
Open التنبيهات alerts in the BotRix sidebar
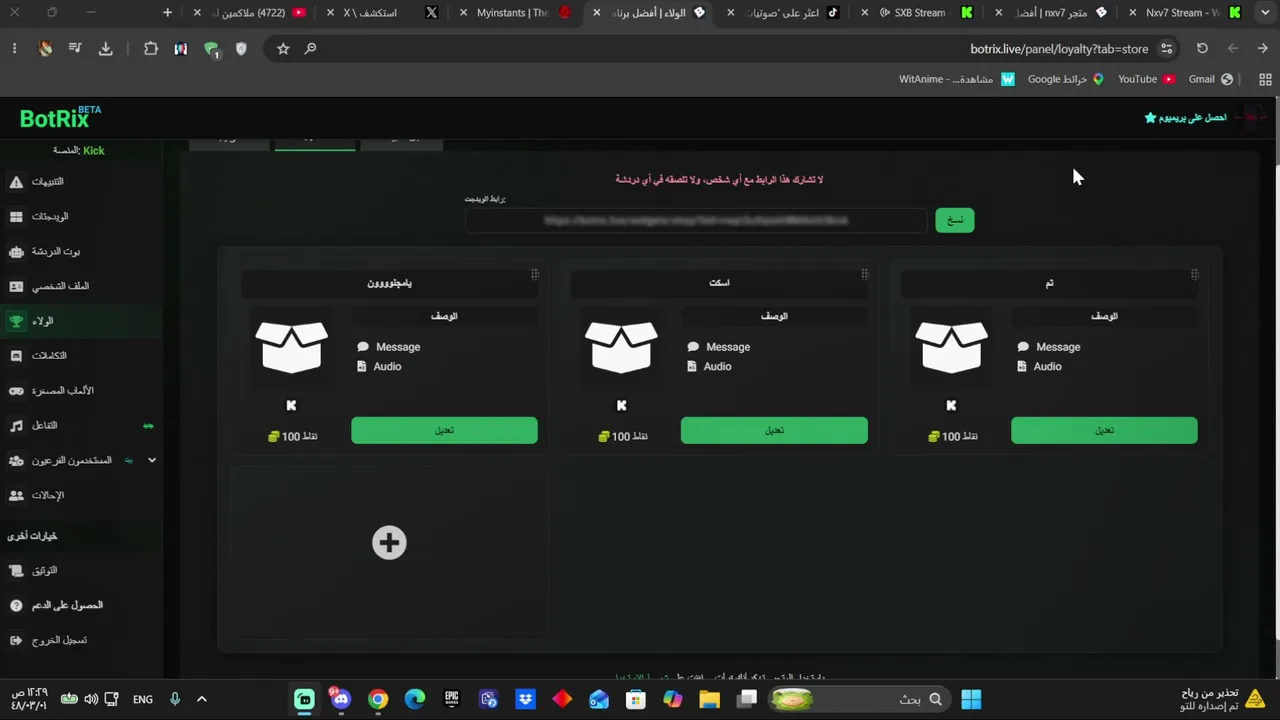click(80, 182)
